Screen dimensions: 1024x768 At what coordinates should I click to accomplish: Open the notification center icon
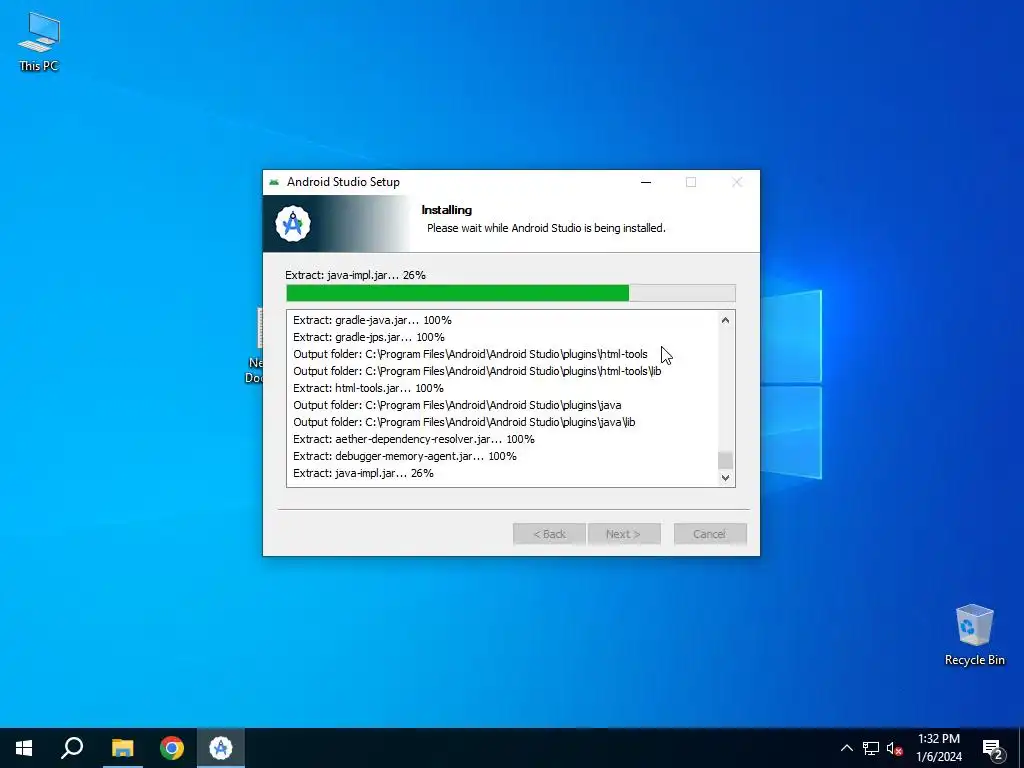coord(993,748)
